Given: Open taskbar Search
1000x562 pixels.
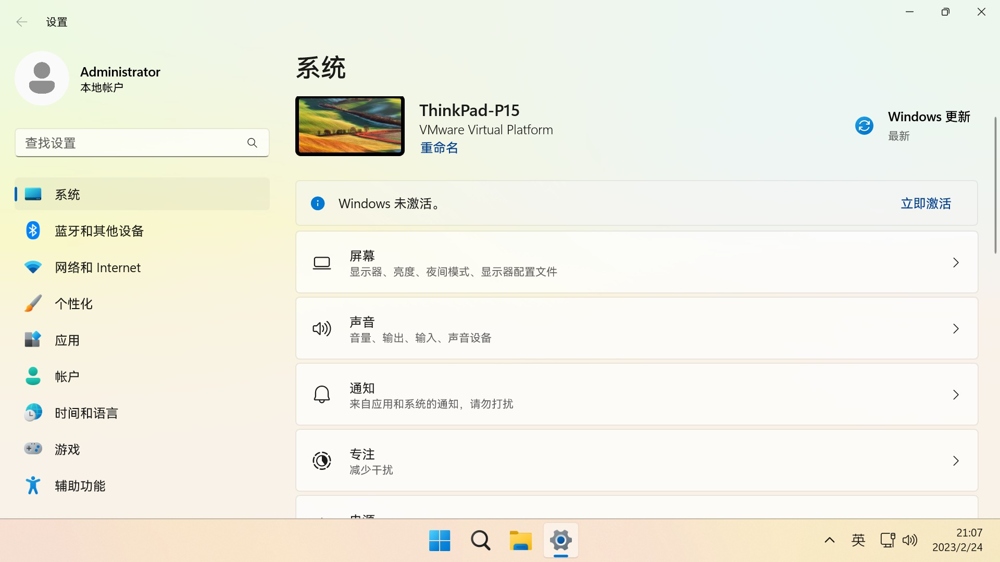Looking at the screenshot, I should 480,541.
